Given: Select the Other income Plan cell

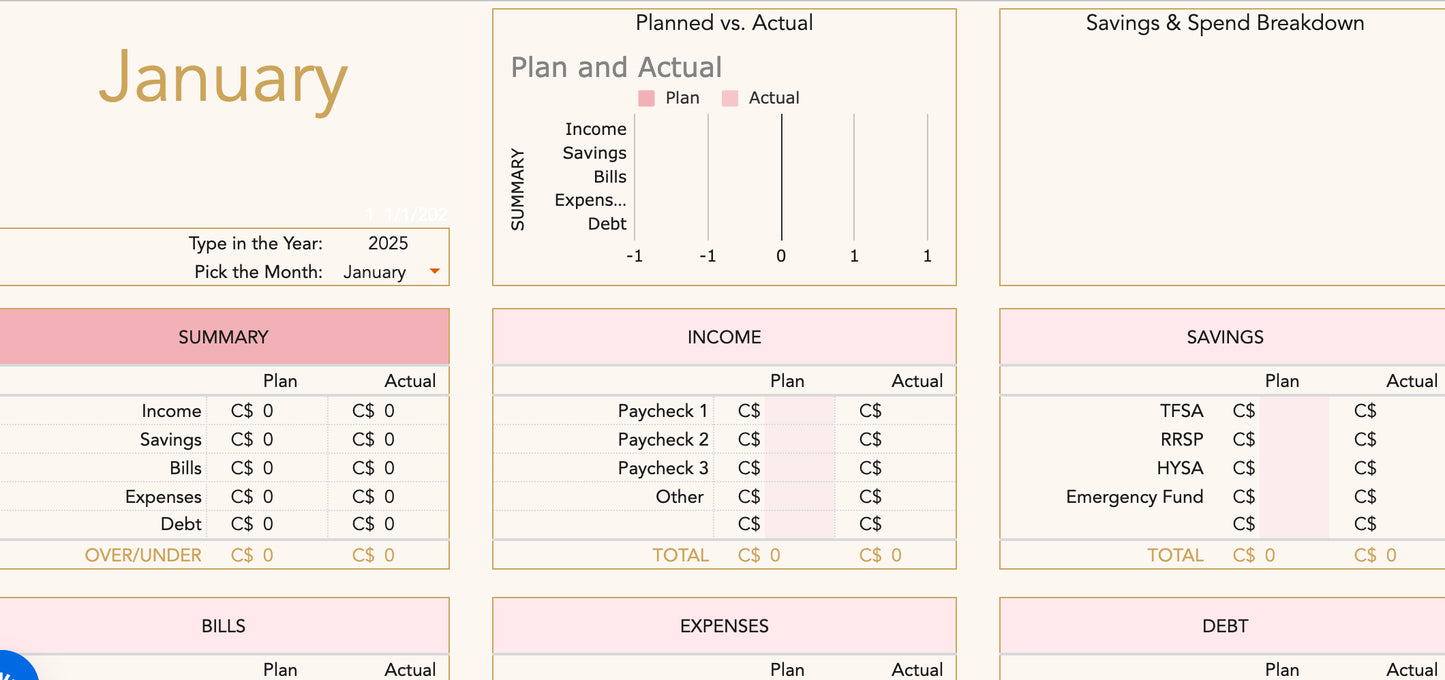Looking at the screenshot, I should coord(799,497).
